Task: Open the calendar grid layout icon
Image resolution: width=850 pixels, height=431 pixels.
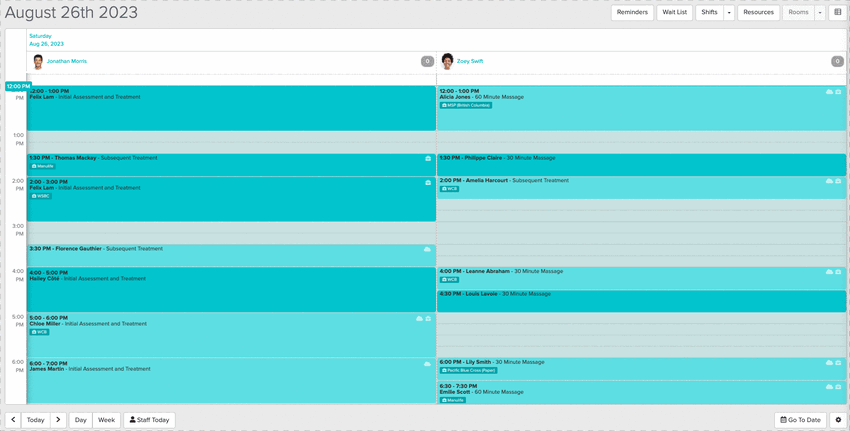Action: tap(838, 13)
